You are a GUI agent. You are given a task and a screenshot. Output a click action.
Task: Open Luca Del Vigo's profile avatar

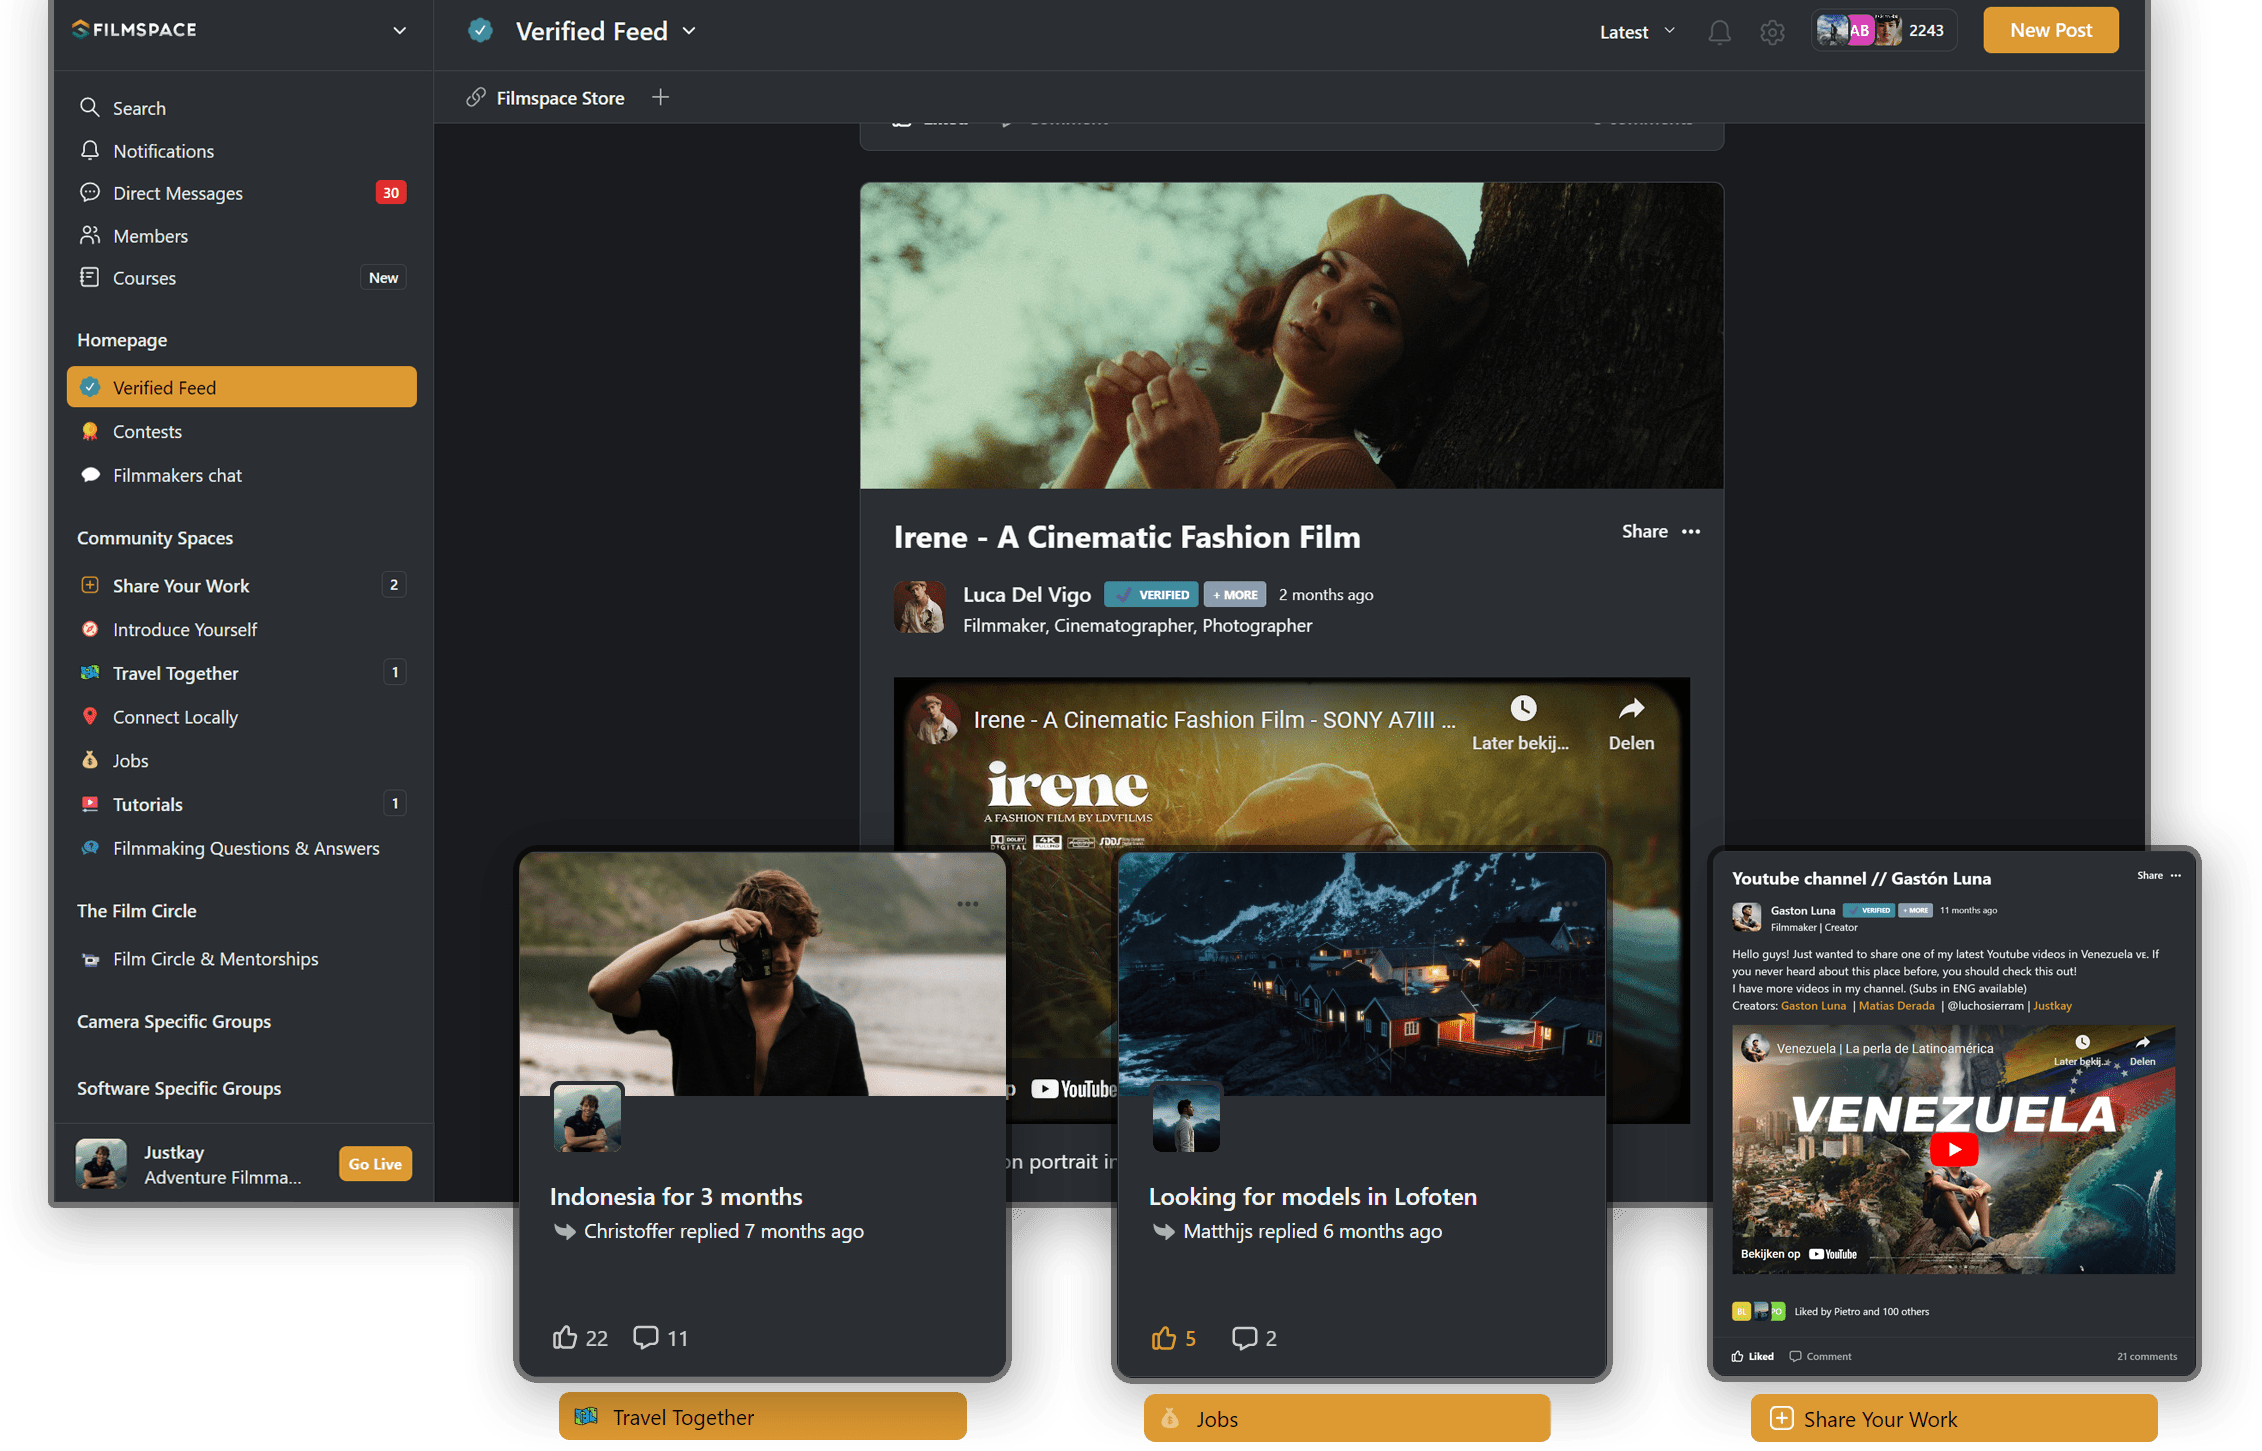[919, 608]
